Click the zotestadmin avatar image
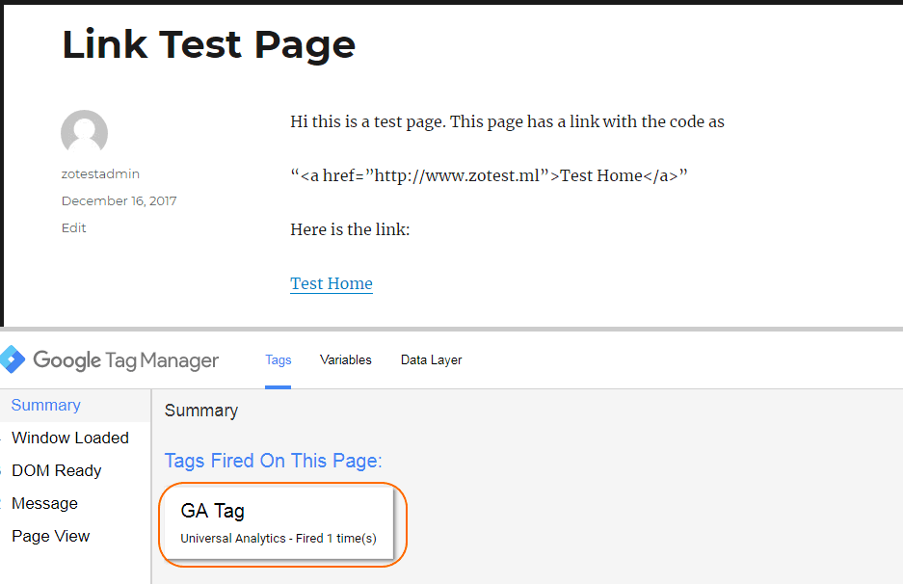The width and height of the screenshot is (904, 584). [x=84, y=133]
